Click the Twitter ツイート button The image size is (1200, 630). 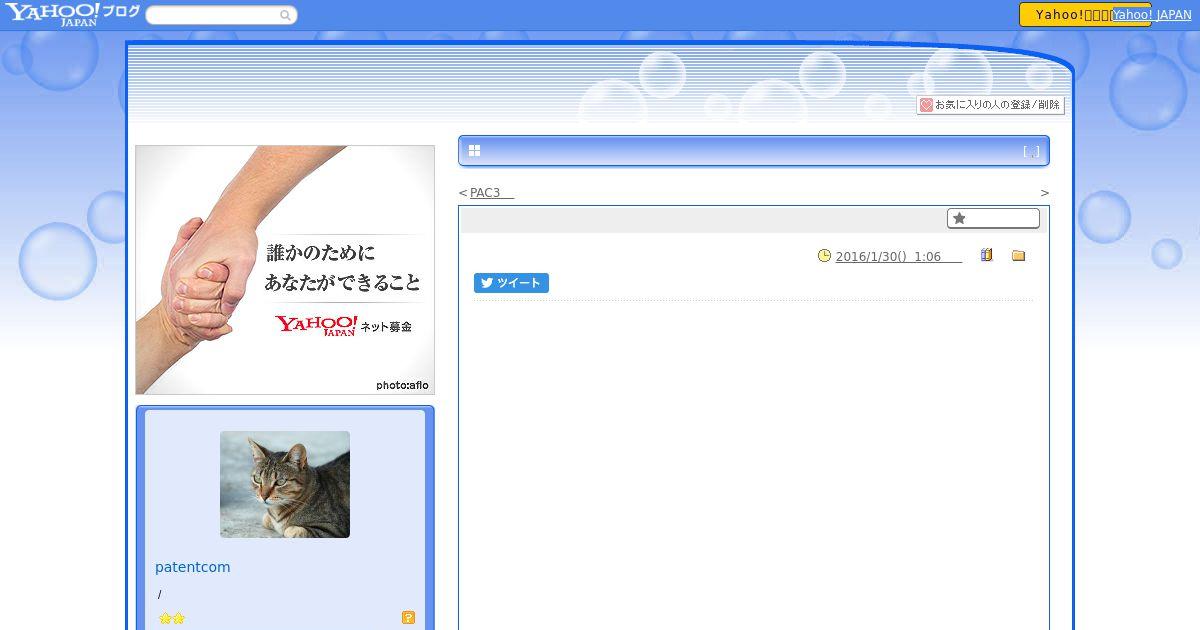(511, 283)
